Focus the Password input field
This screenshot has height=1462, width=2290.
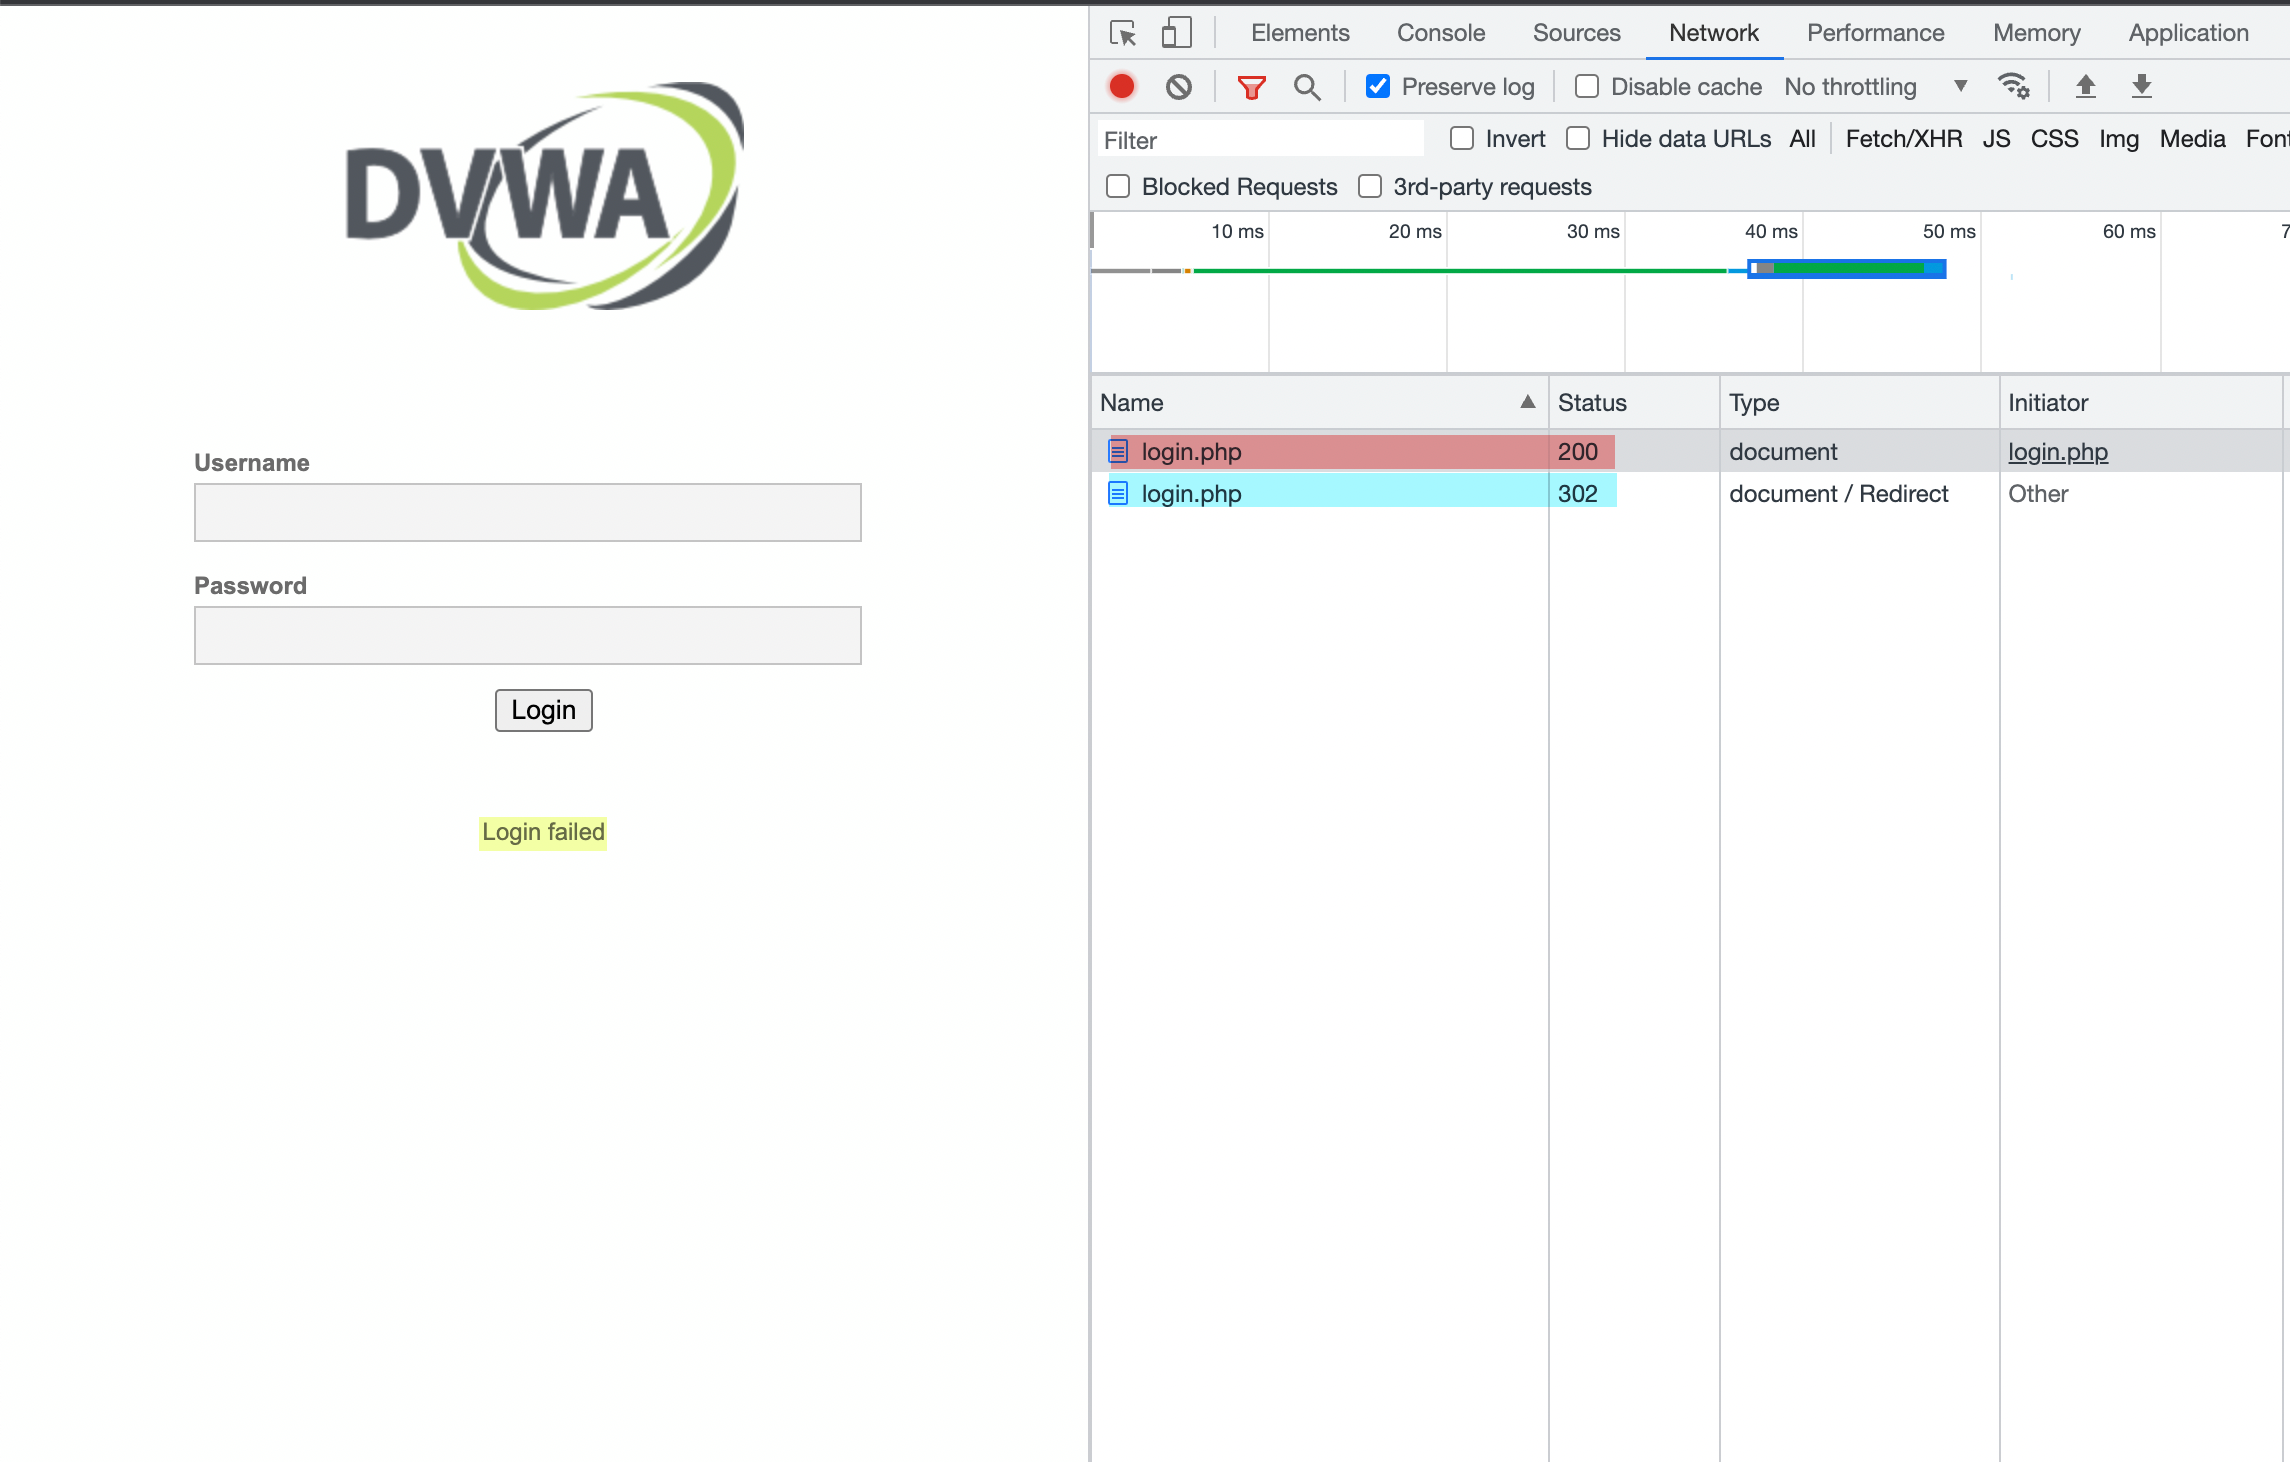tap(528, 635)
